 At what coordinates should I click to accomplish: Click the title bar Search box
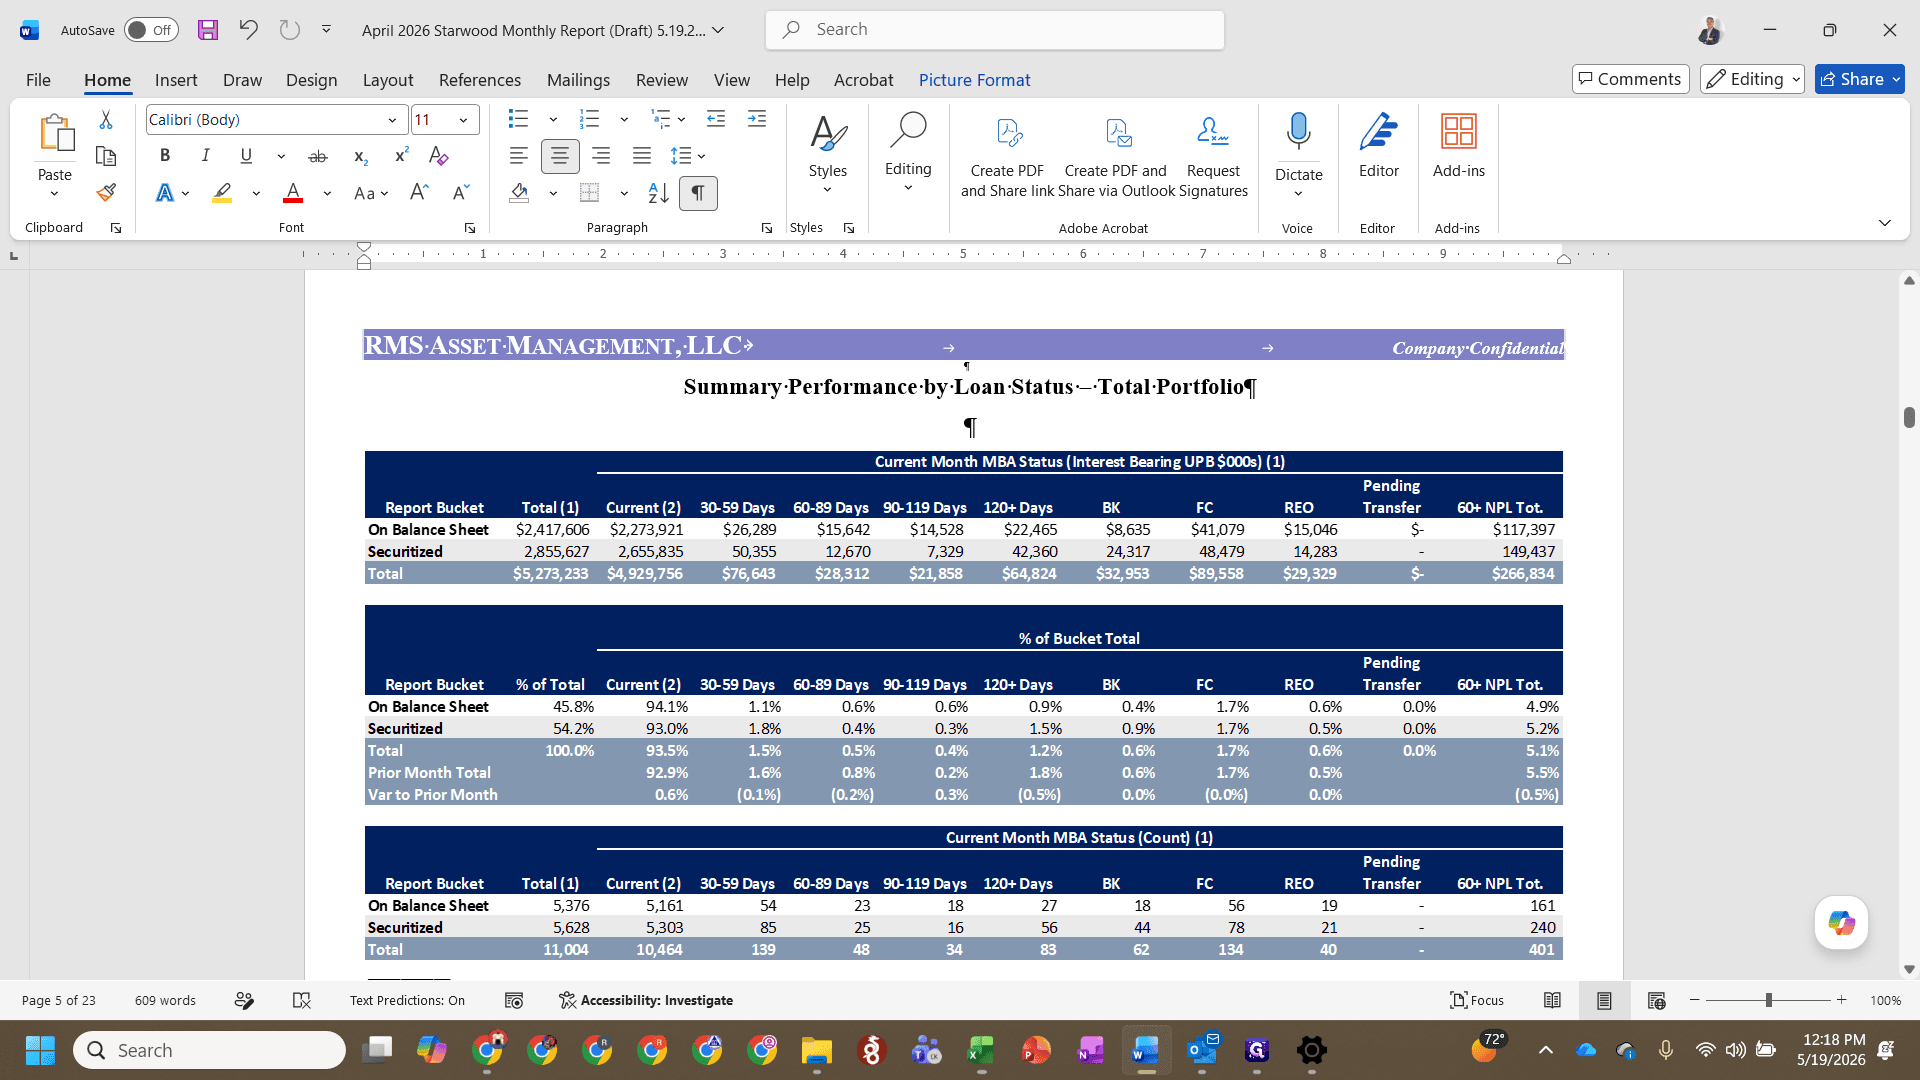[x=994, y=30]
